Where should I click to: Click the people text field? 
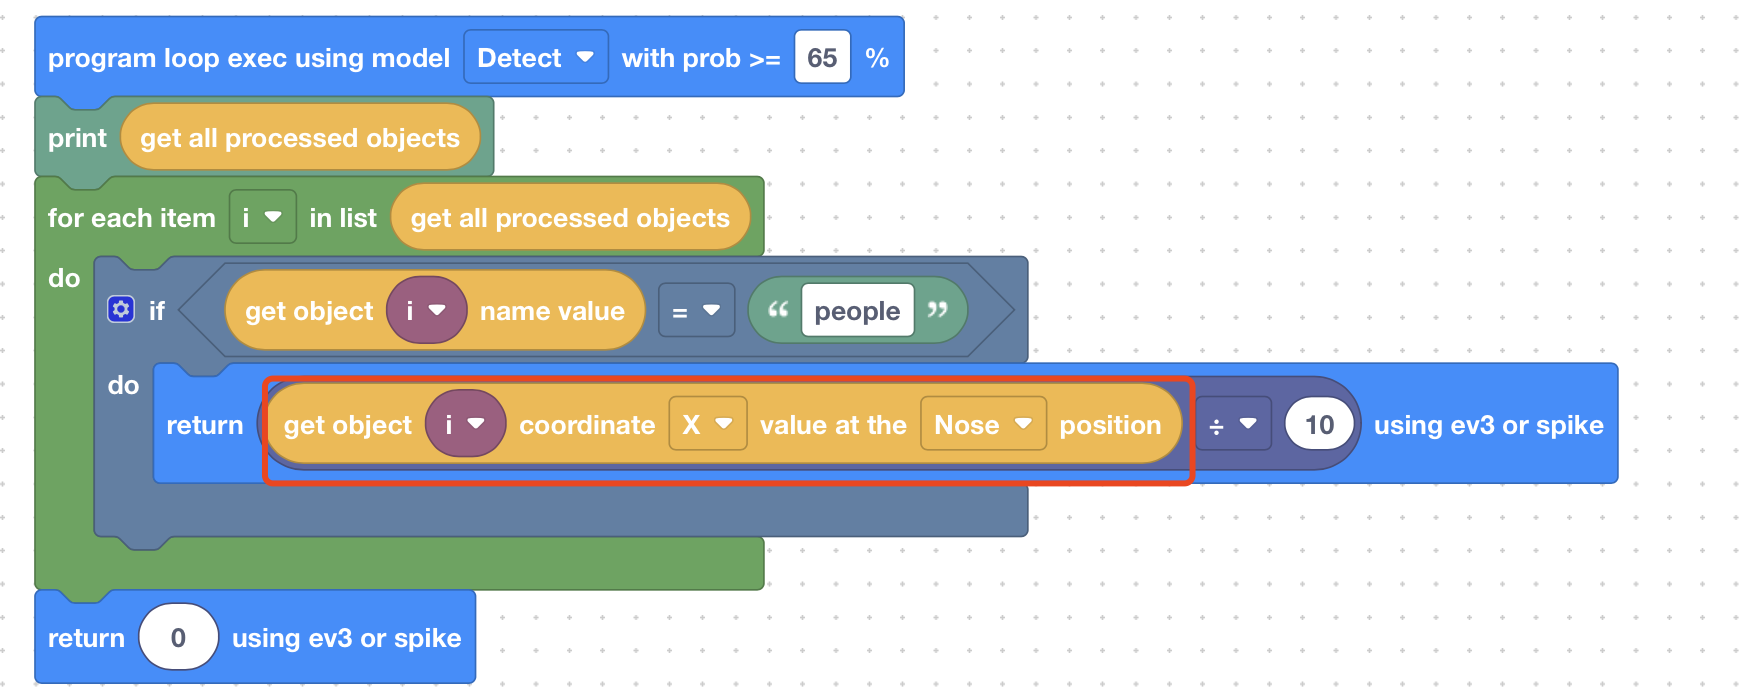click(x=857, y=311)
